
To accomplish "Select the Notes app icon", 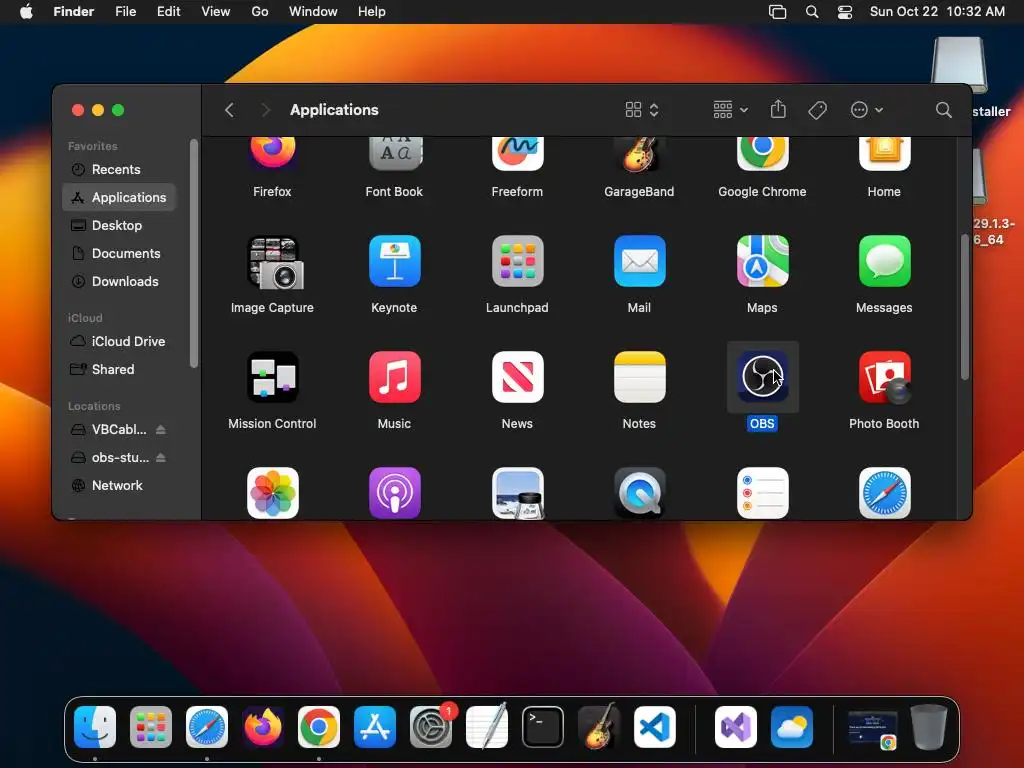I will [639, 377].
